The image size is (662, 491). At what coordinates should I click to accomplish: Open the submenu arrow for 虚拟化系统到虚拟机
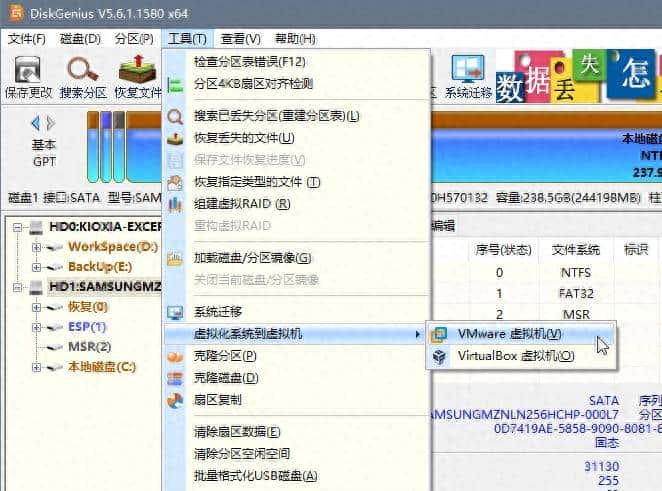(417, 334)
